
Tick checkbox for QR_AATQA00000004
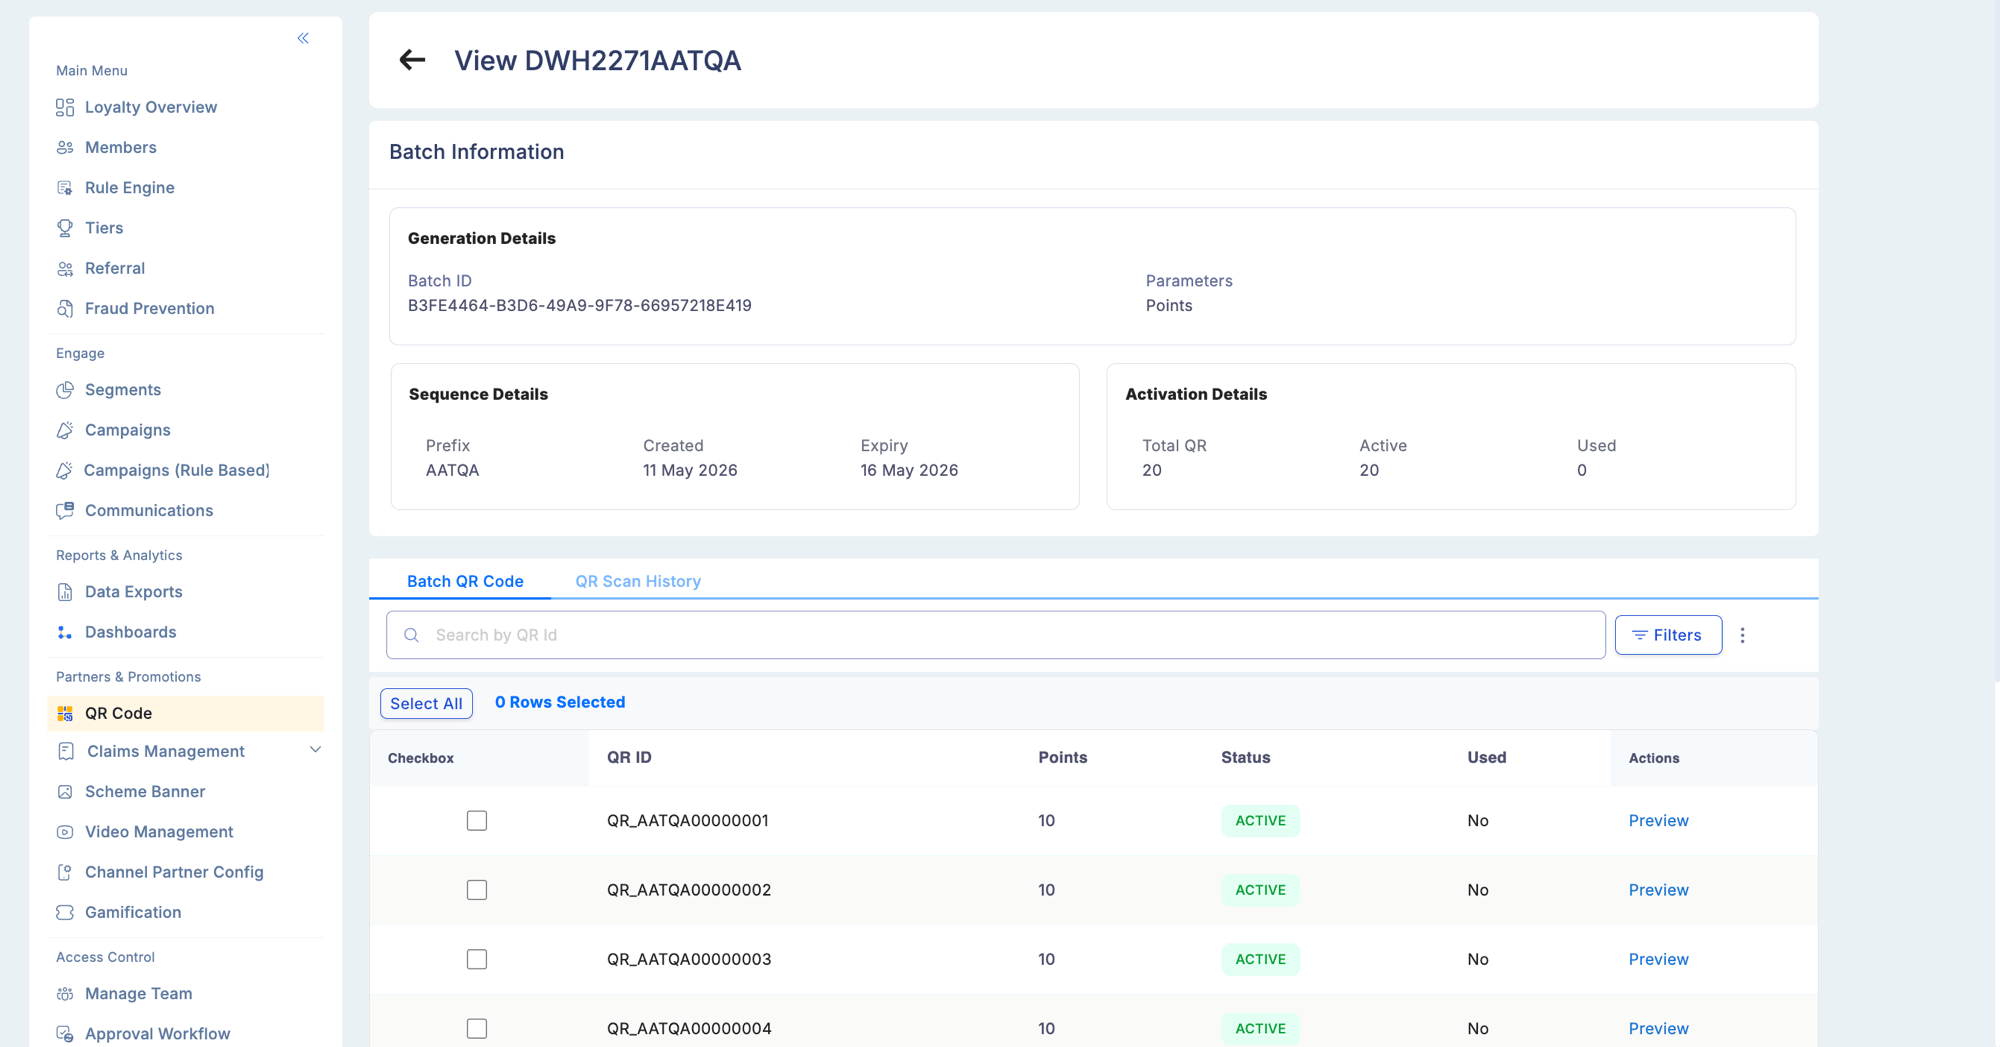pyautogui.click(x=477, y=1028)
